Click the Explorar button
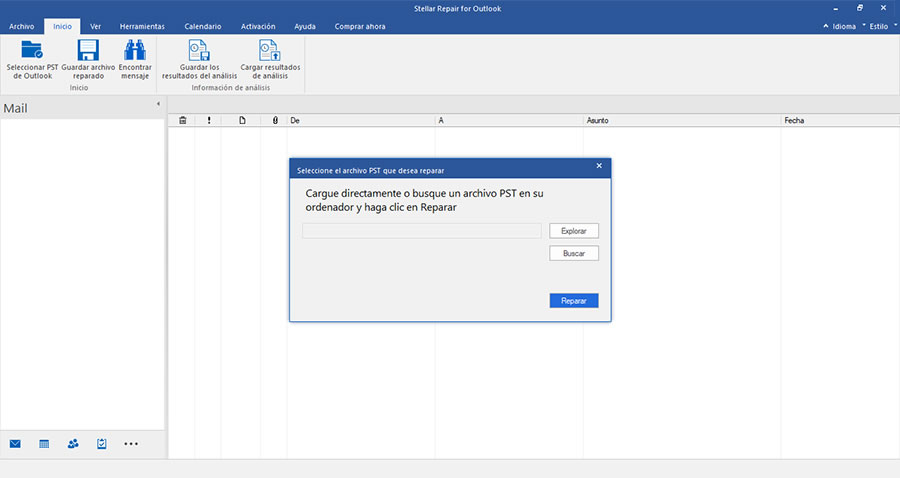This screenshot has height=478, width=900. tap(573, 231)
